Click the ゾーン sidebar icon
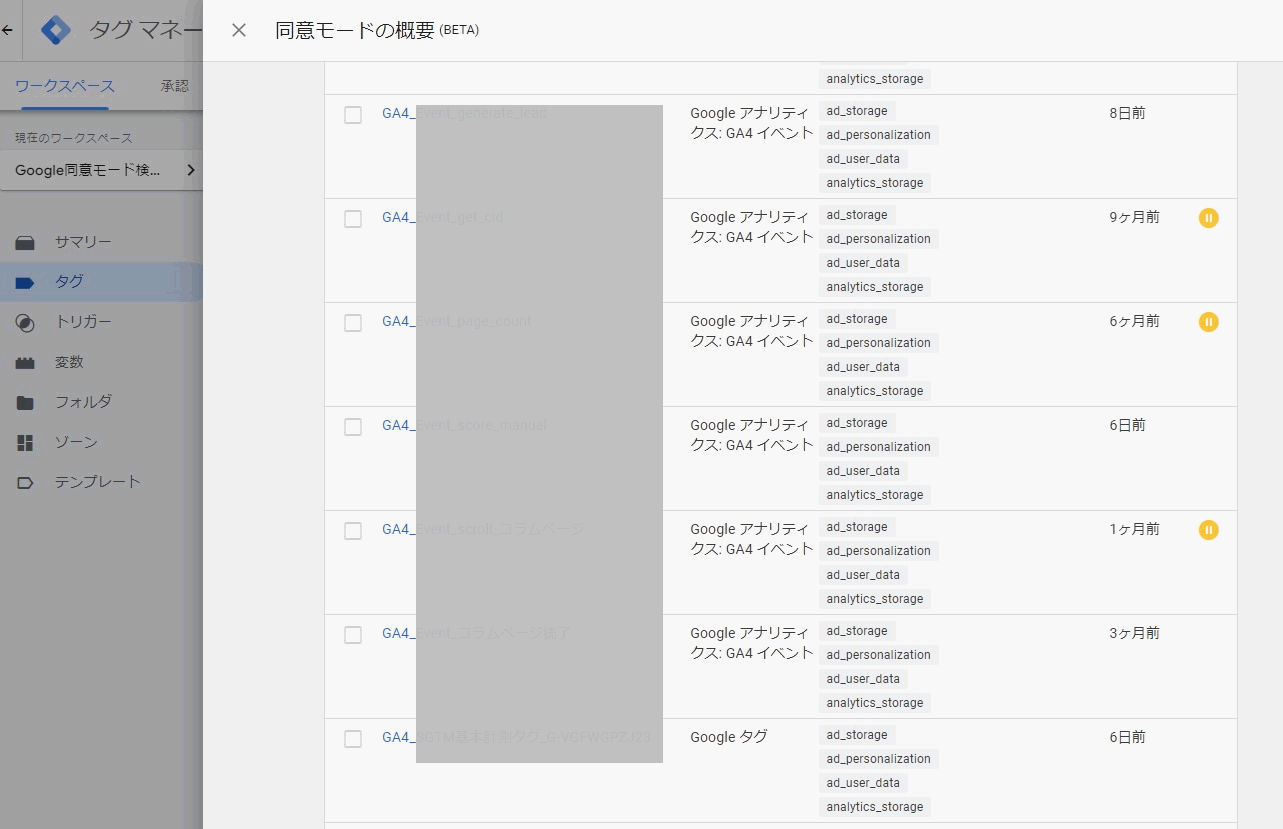 click(25, 442)
